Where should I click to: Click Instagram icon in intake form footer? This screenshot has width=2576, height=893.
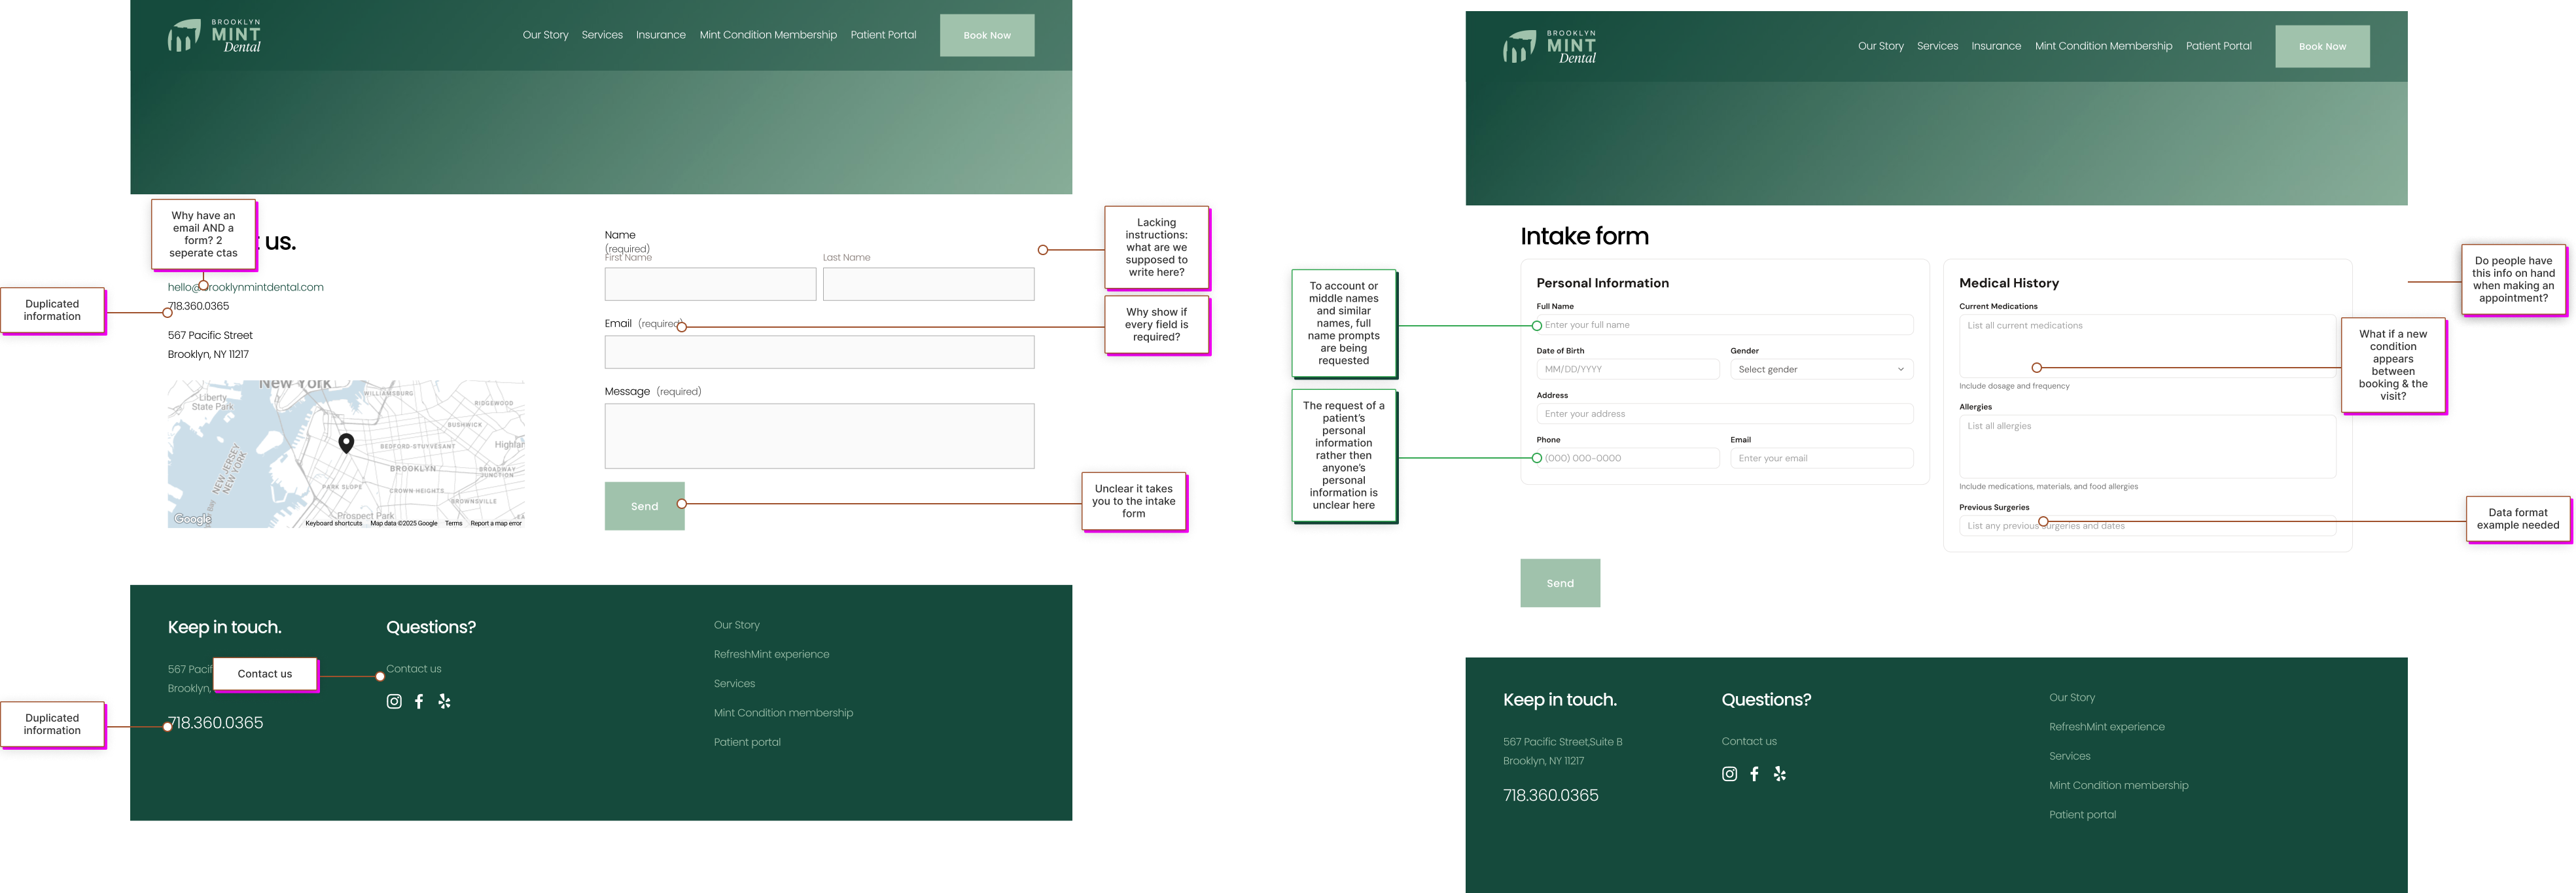(1729, 774)
